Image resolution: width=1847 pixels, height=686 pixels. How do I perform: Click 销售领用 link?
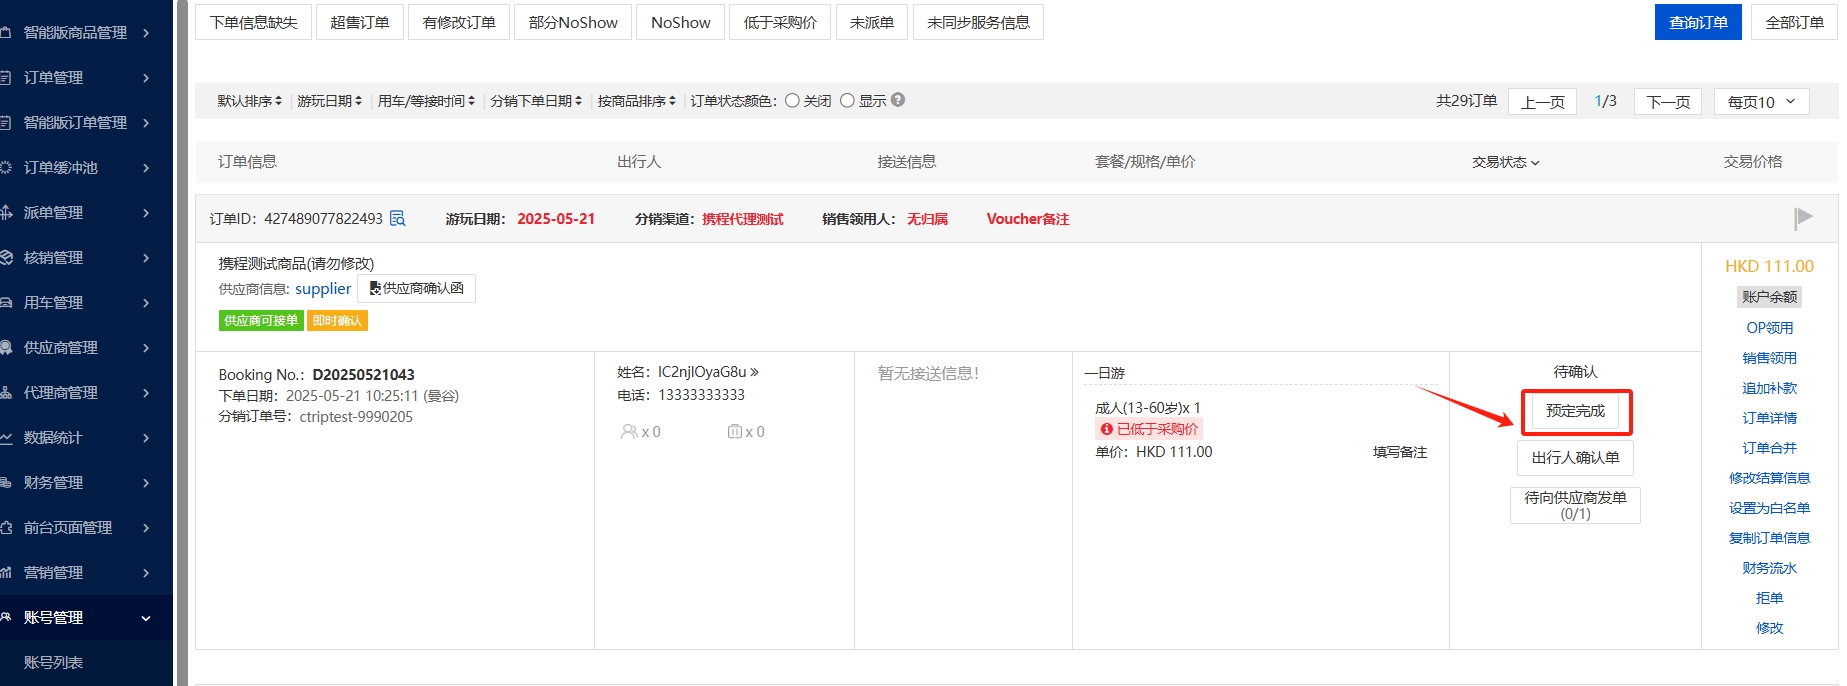[1769, 358]
